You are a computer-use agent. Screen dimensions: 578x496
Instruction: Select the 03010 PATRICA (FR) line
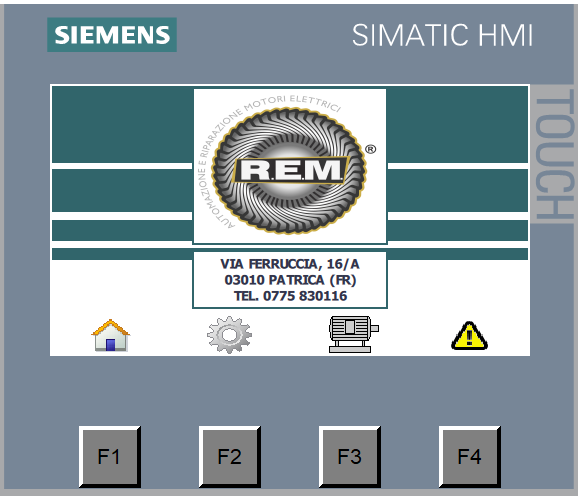[290, 280]
